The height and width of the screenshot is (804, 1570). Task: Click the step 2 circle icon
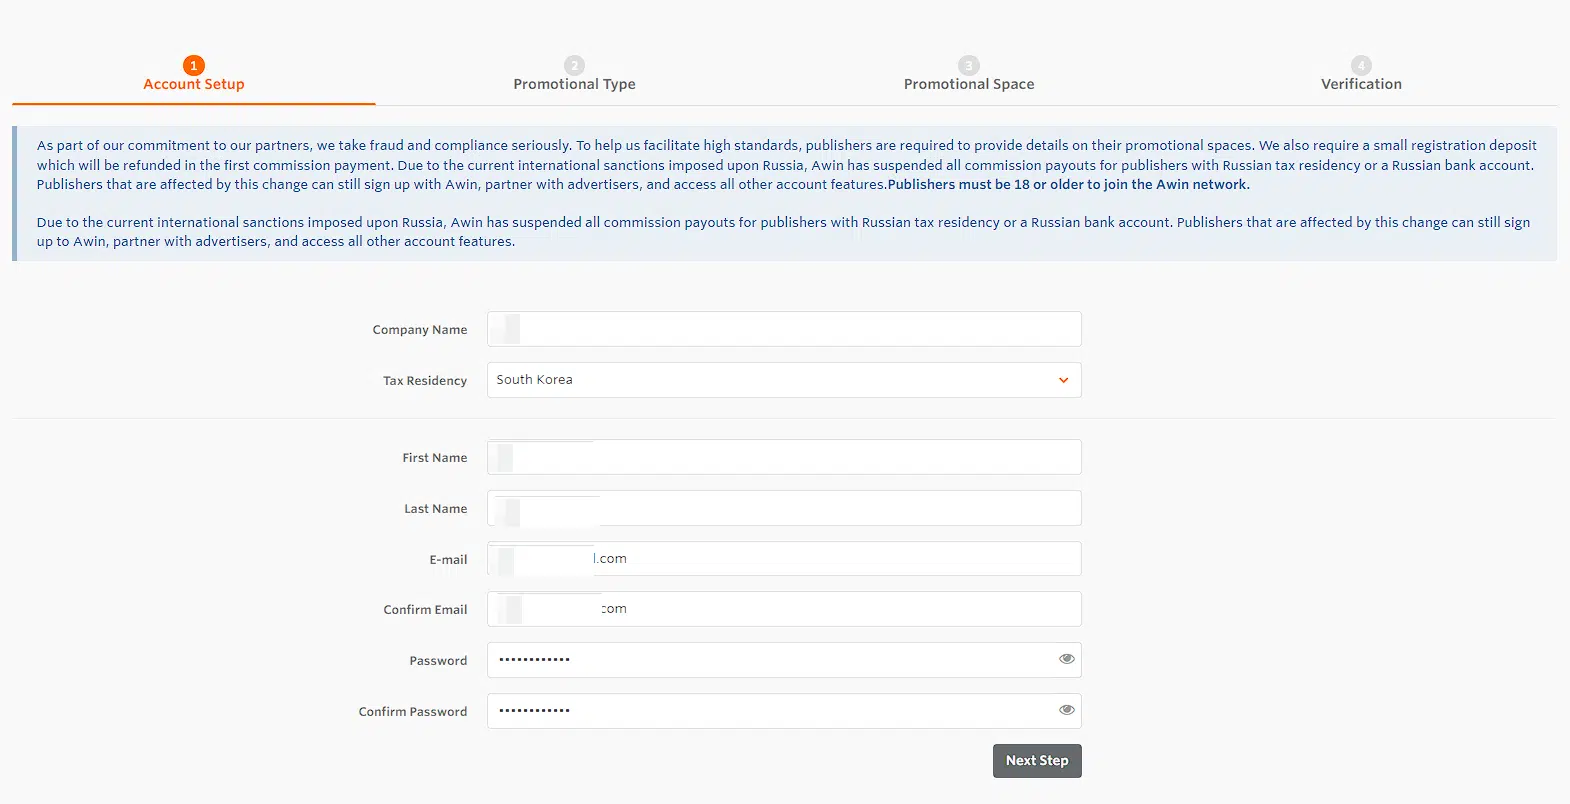click(x=574, y=65)
